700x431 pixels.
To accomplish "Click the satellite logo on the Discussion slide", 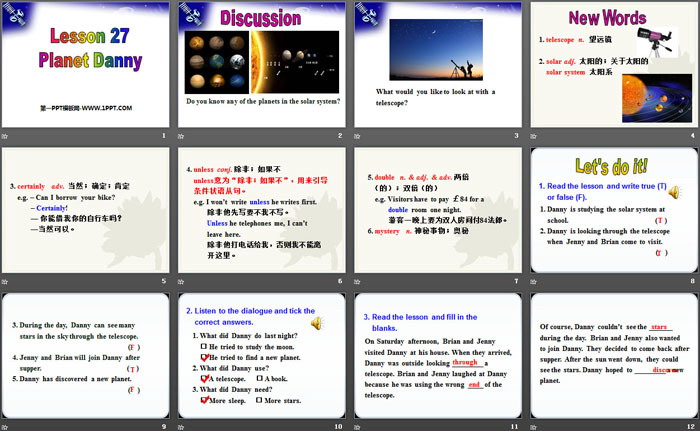I will pyautogui.click(x=191, y=14).
